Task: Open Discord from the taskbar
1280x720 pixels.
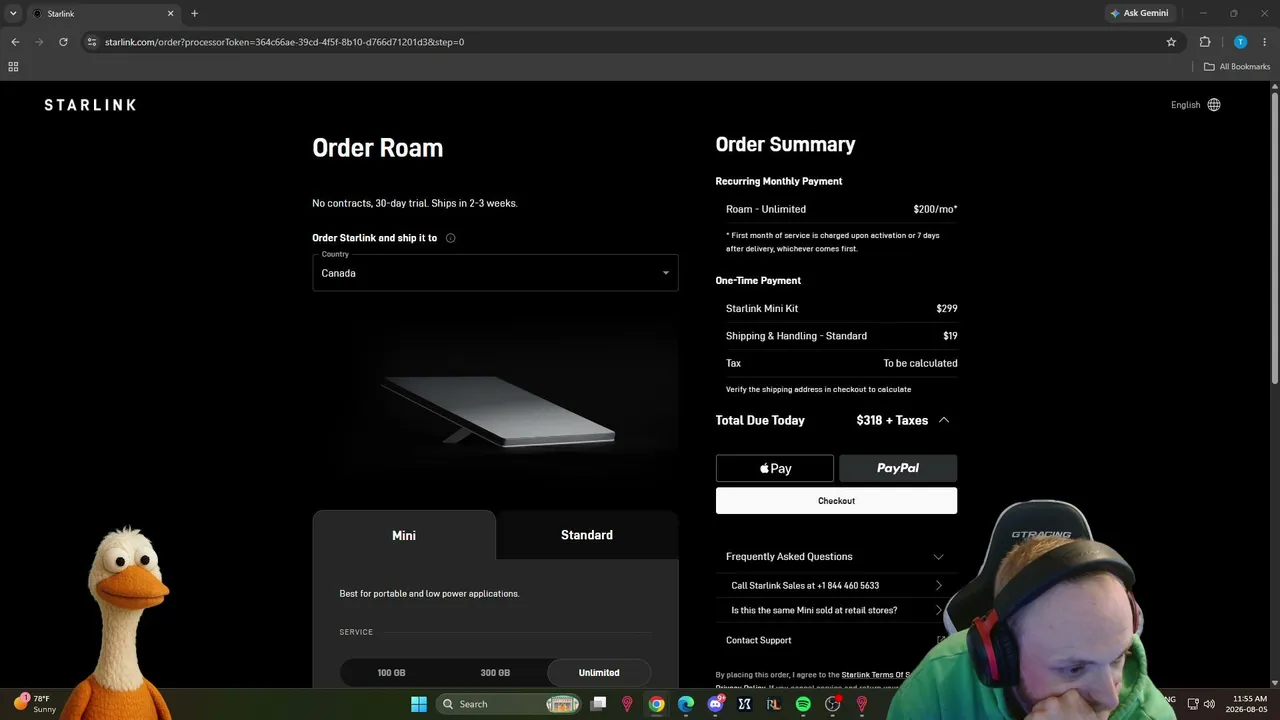Action: point(715,704)
